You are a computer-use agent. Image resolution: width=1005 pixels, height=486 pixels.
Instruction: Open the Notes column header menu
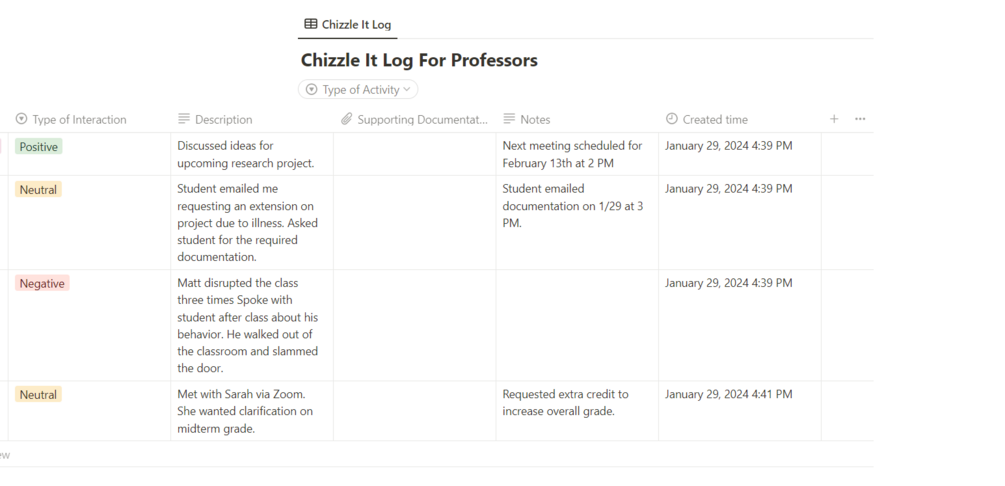(x=535, y=120)
